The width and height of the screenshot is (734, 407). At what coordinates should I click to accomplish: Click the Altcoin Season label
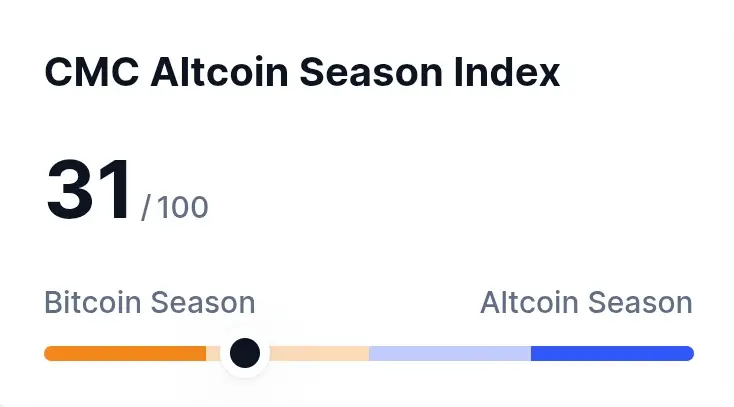(x=586, y=302)
